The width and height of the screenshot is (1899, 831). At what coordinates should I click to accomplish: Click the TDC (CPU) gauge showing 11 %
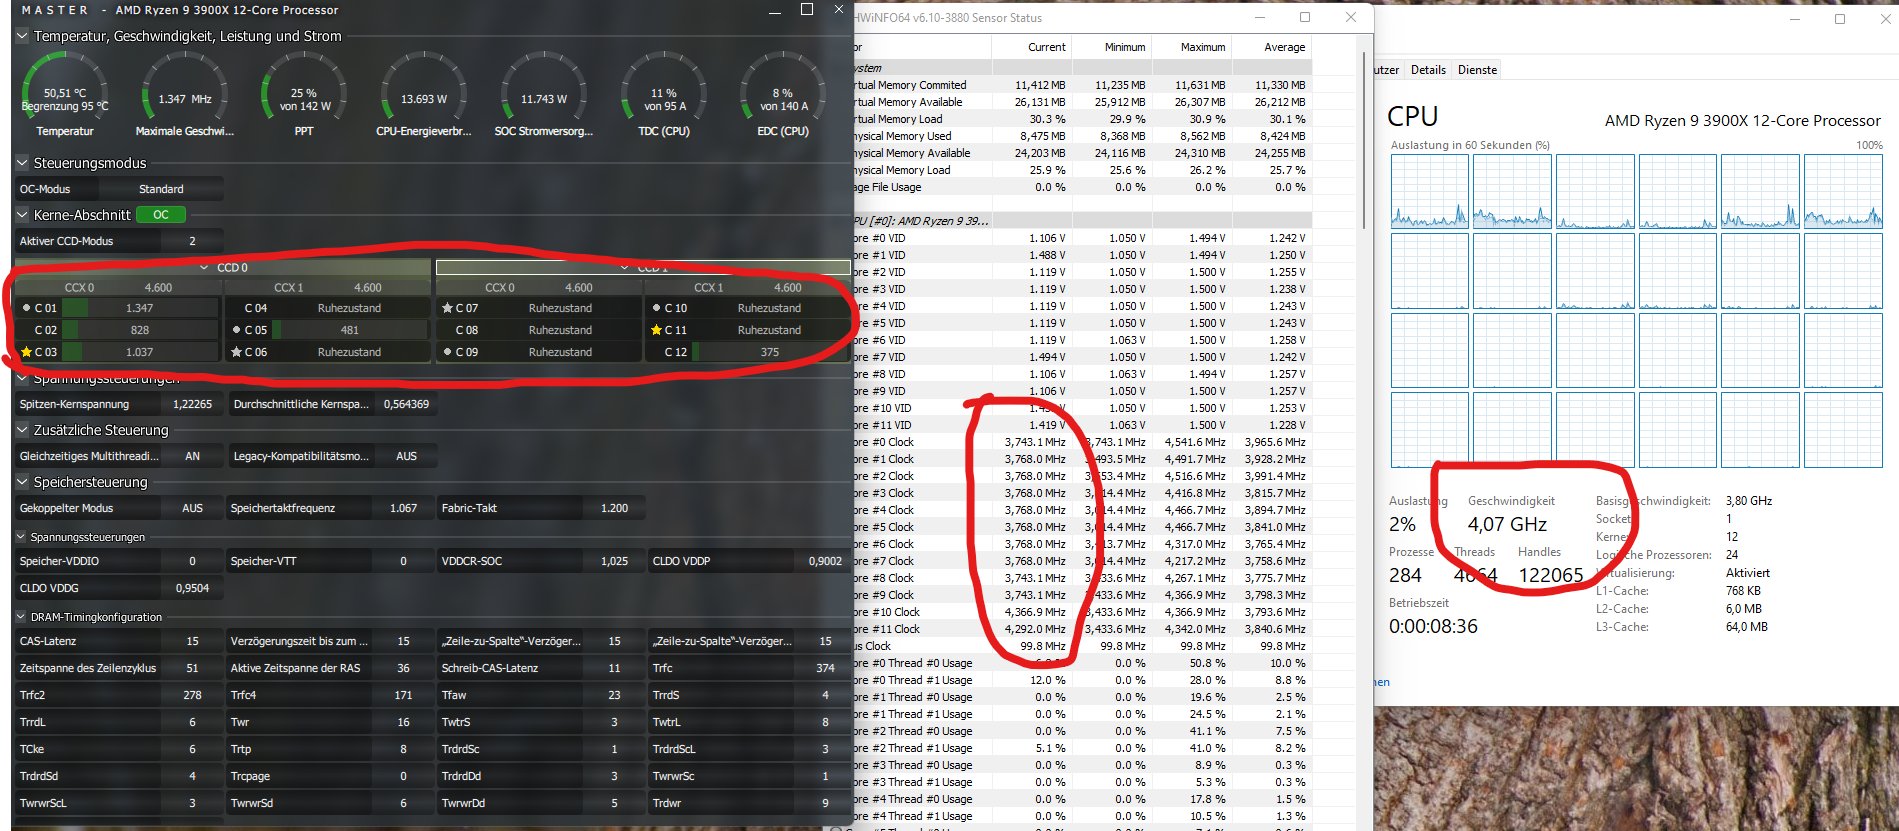[x=663, y=95]
